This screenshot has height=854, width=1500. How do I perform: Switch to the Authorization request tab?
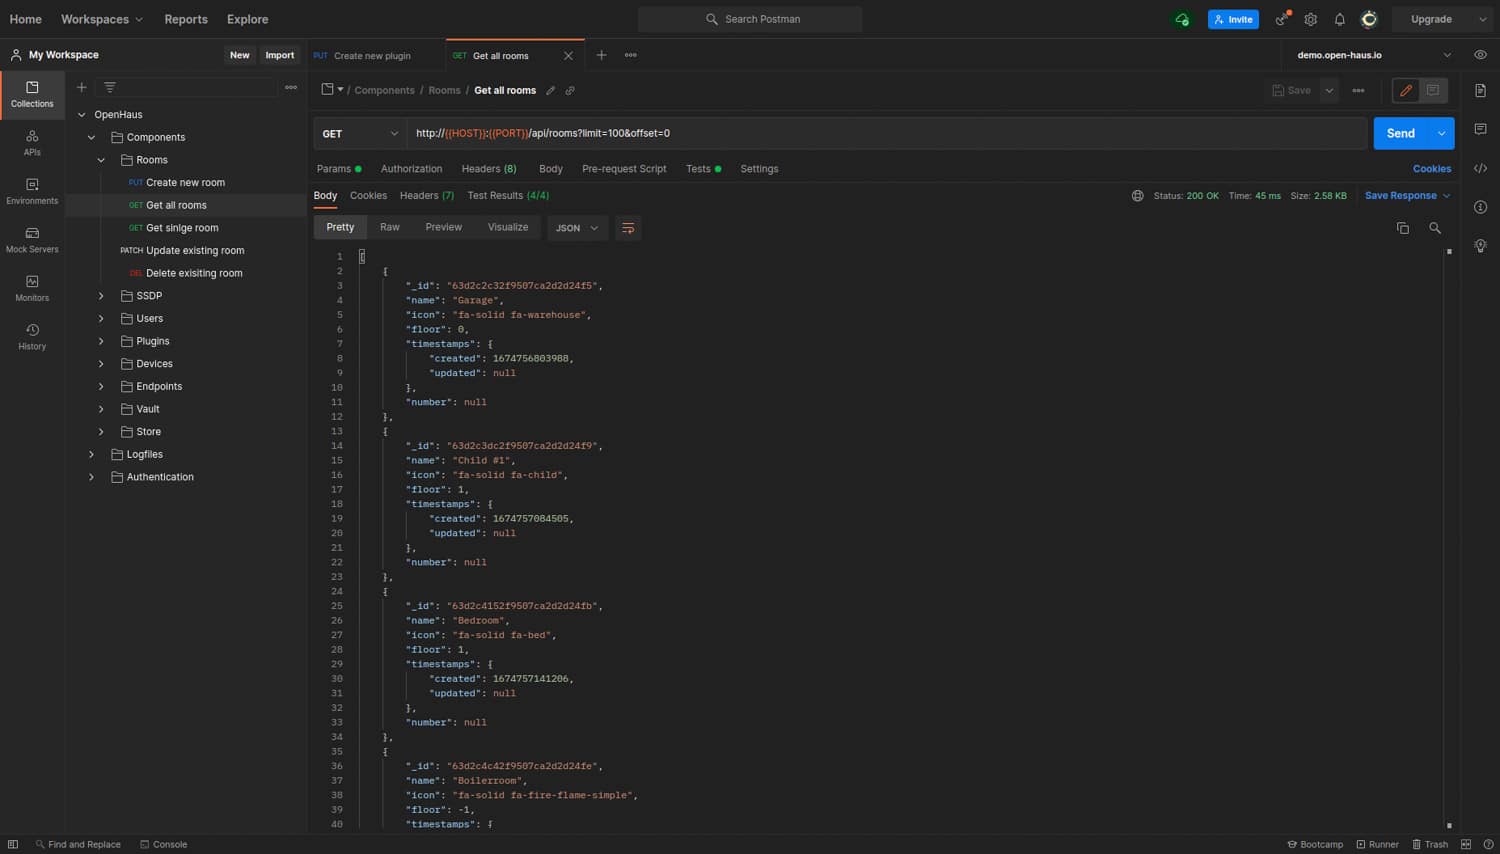pos(411,169)
